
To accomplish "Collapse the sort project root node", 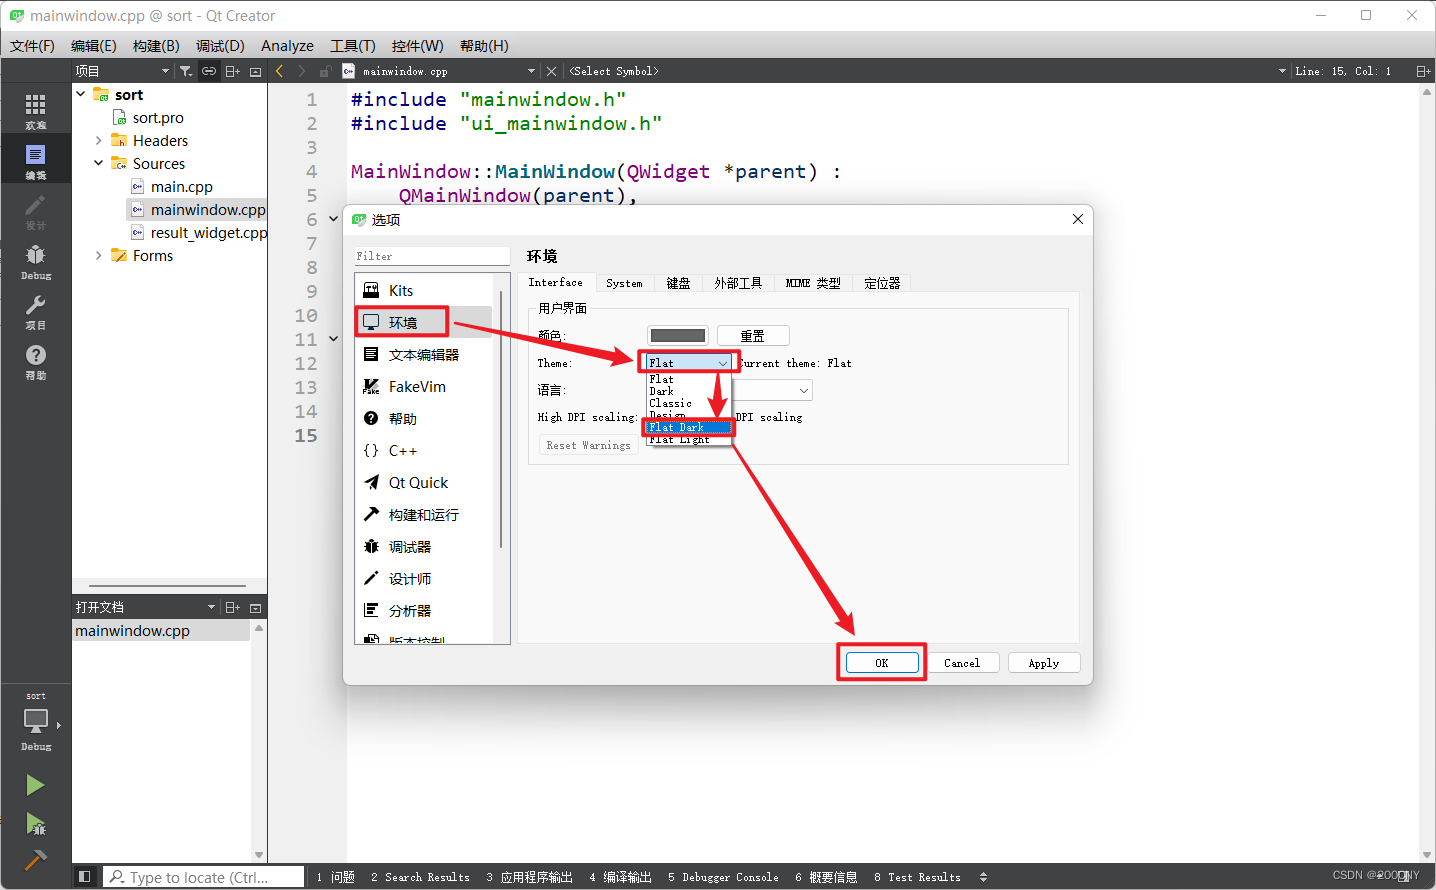I will (x=81, y=94).
